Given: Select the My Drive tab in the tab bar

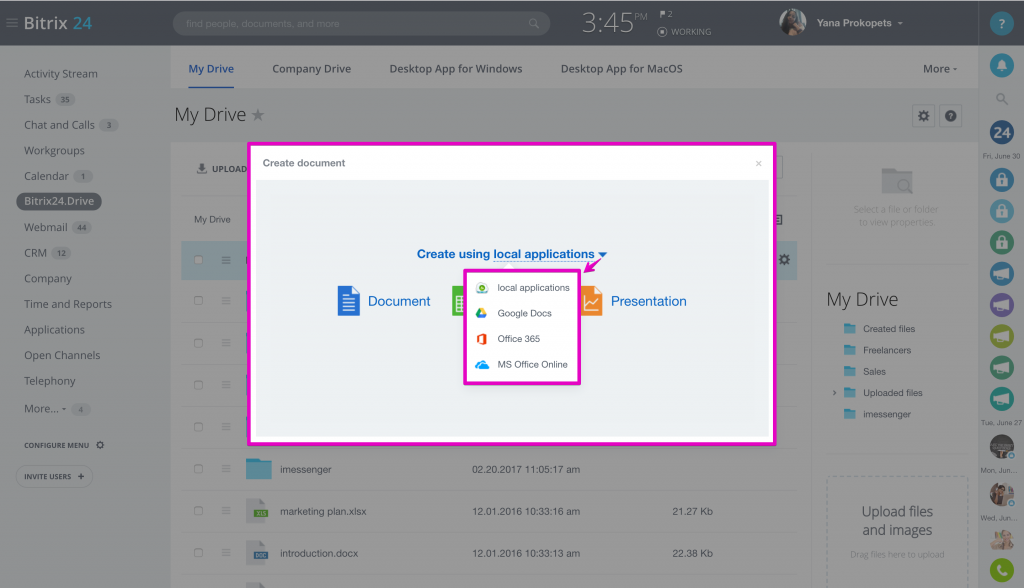Looking at the screenshot, I should tap(211, 69).
